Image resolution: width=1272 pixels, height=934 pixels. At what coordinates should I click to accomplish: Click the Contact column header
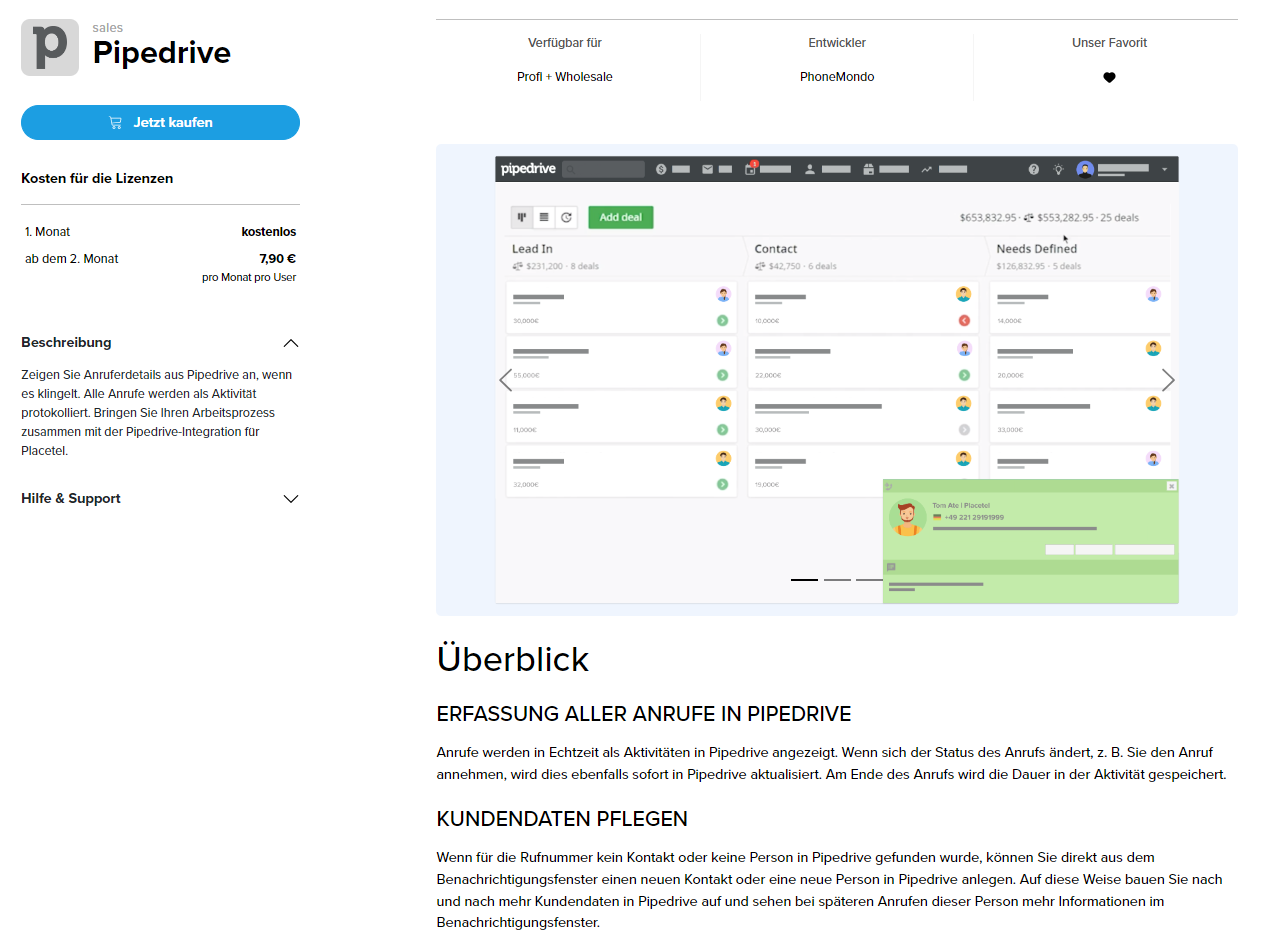(776, 249)
